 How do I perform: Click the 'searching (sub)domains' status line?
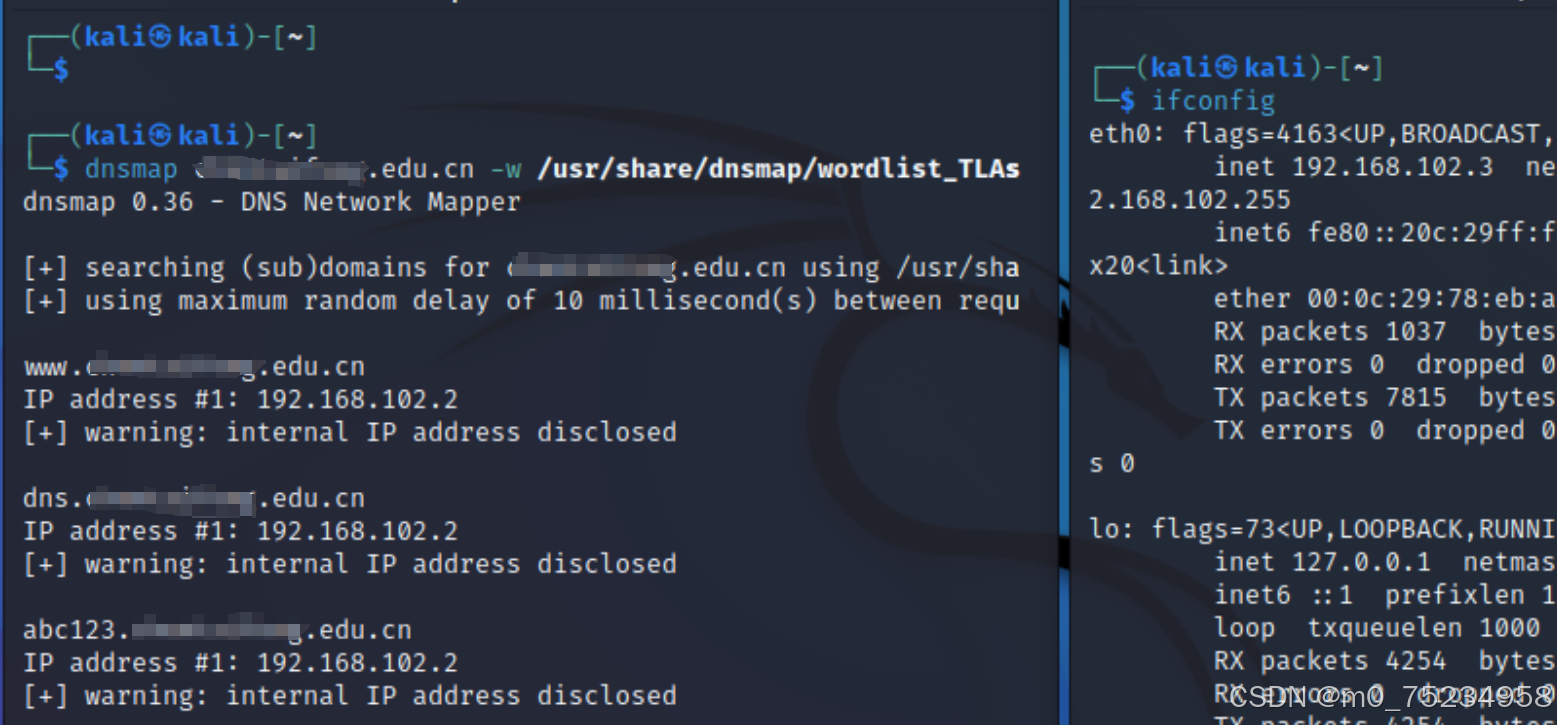pyautogui.click(x=400, y=266)
